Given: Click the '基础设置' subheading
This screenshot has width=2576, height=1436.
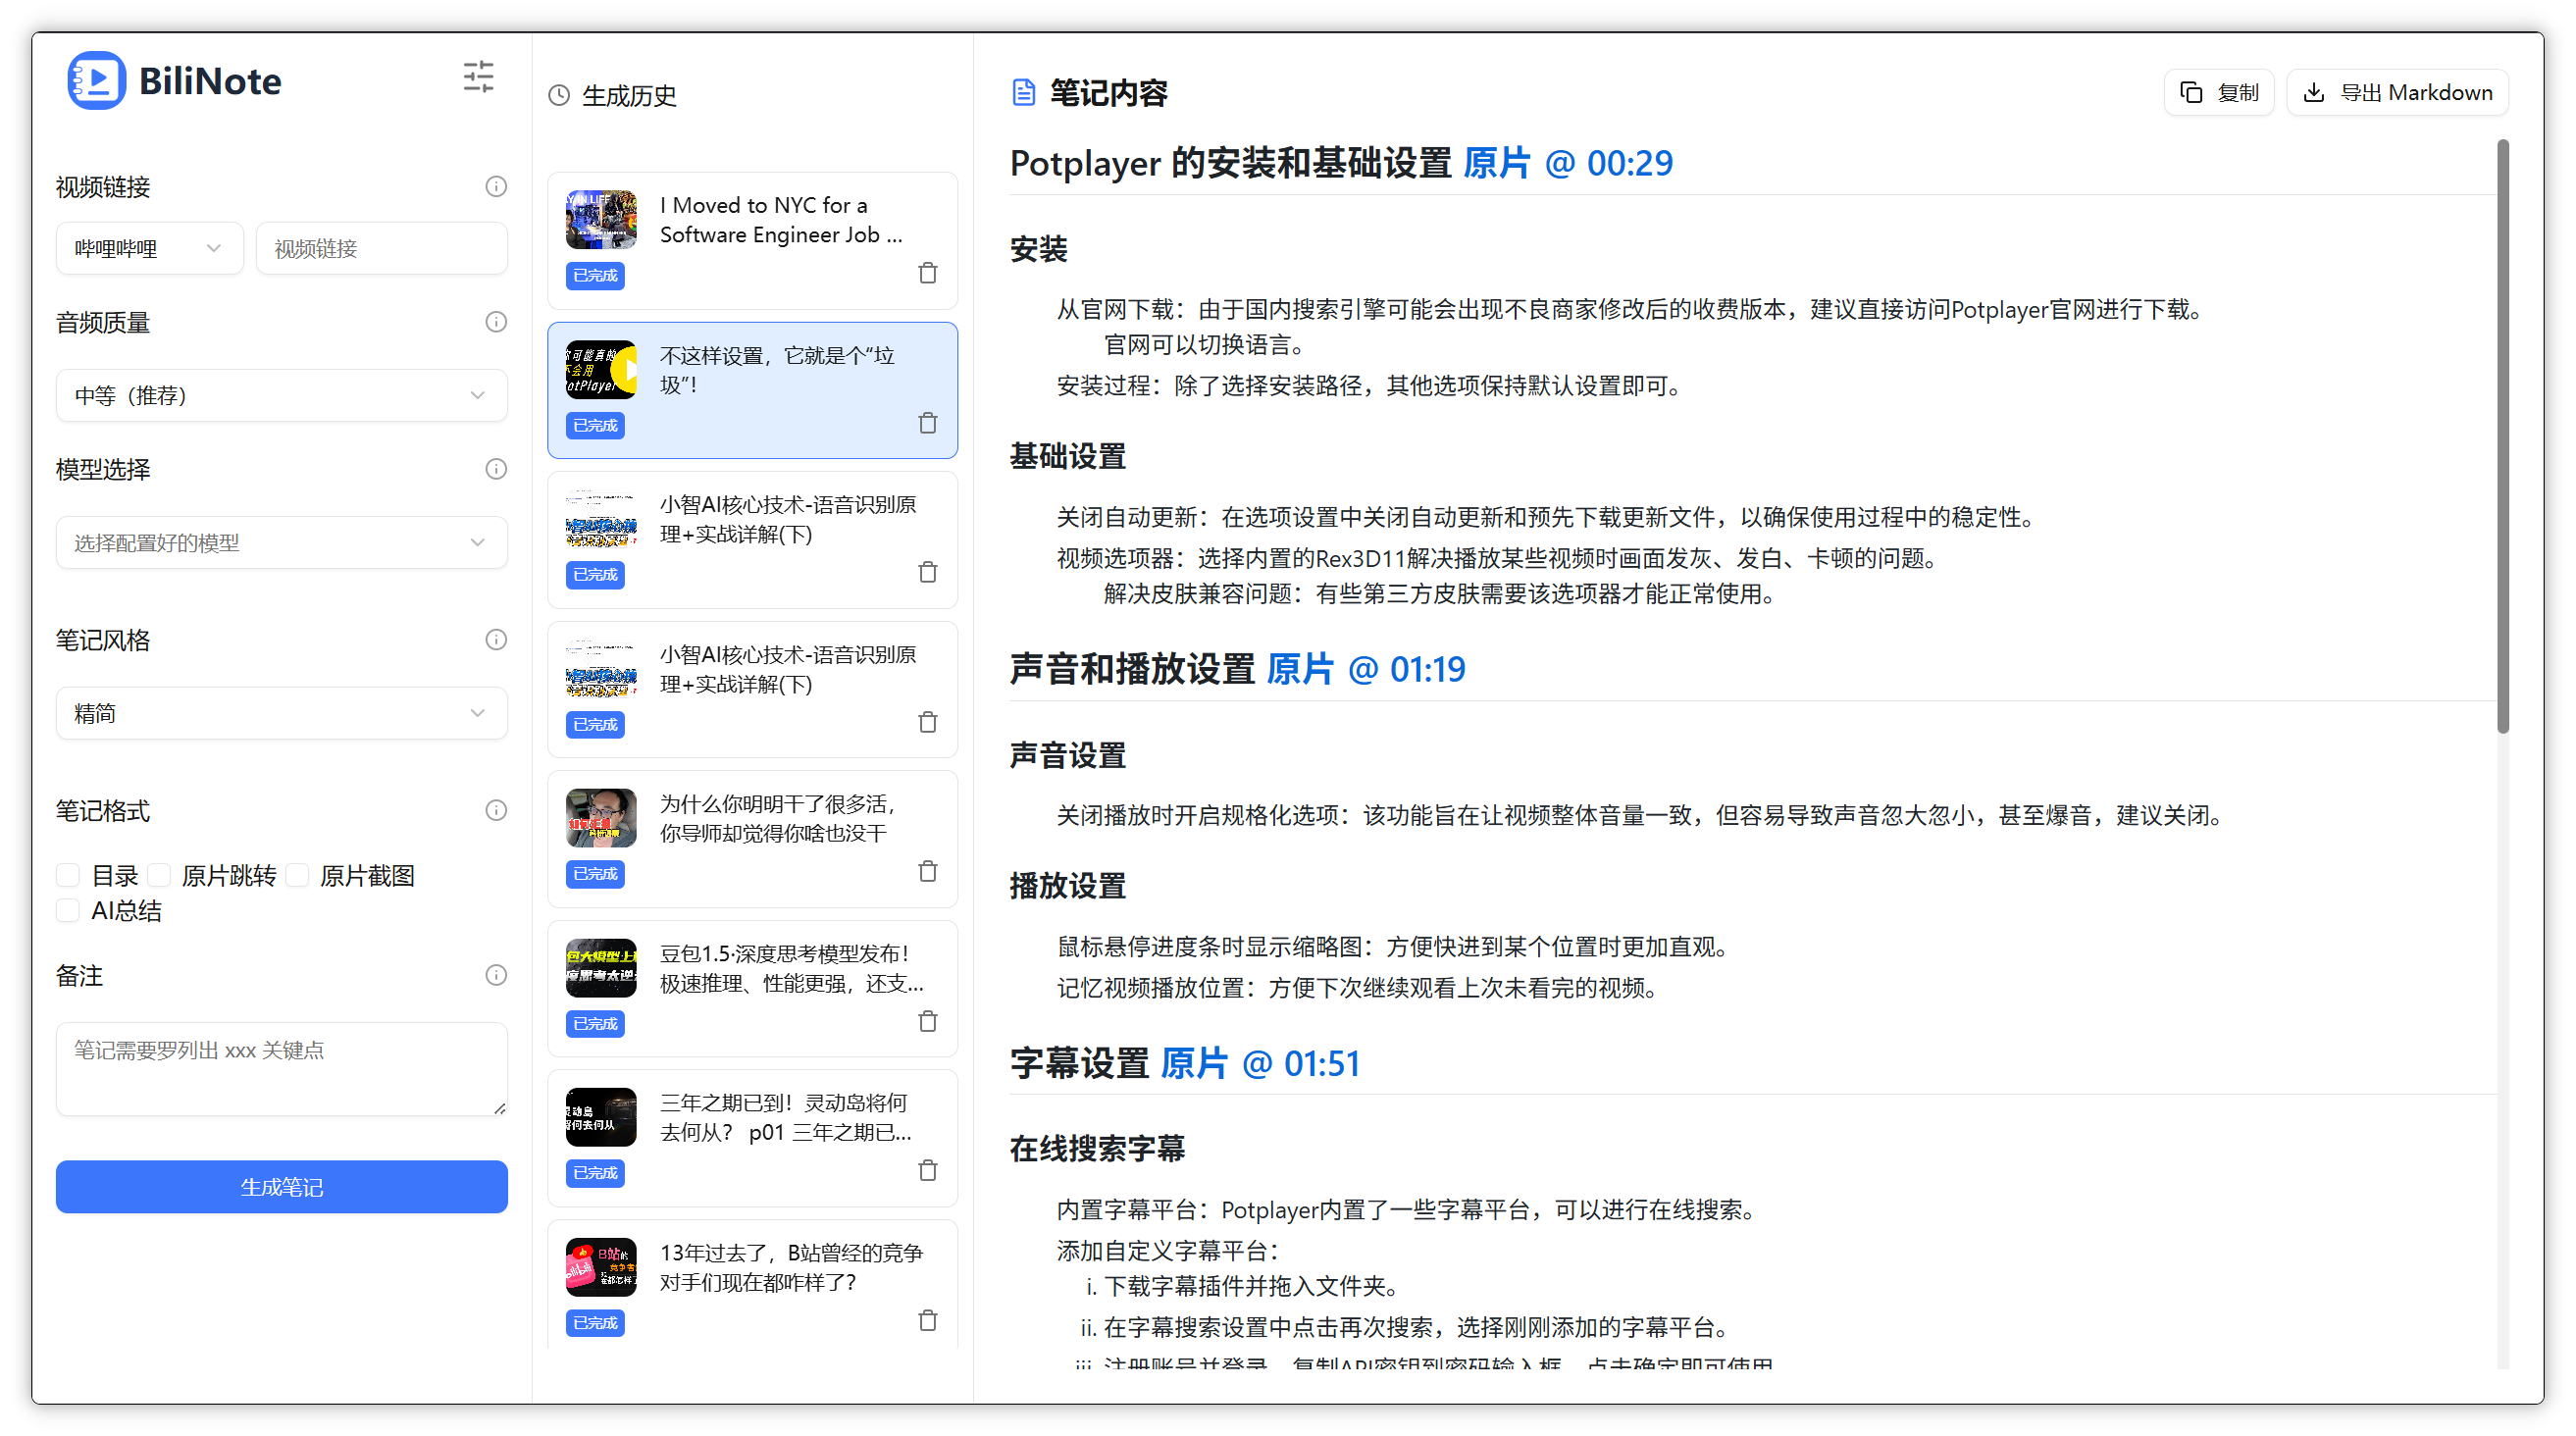Looking at the screenshot, I should pyautogui.click(x=1068, y=457).
